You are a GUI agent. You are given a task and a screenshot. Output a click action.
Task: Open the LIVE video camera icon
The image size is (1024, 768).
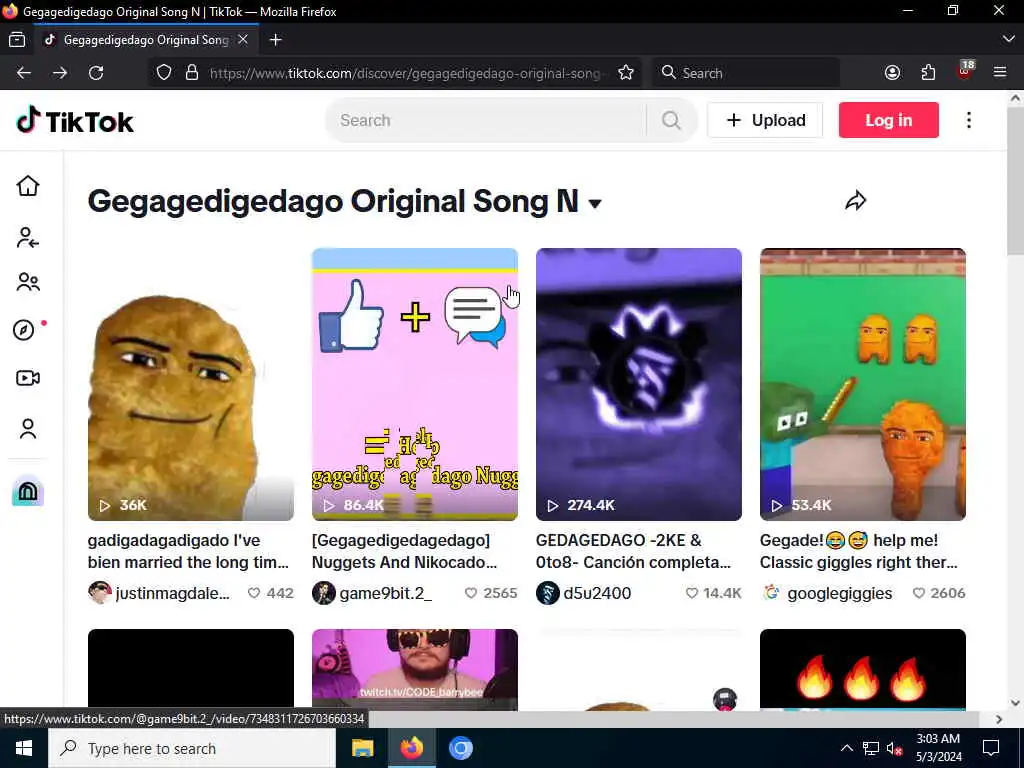[x=27, y=377]
